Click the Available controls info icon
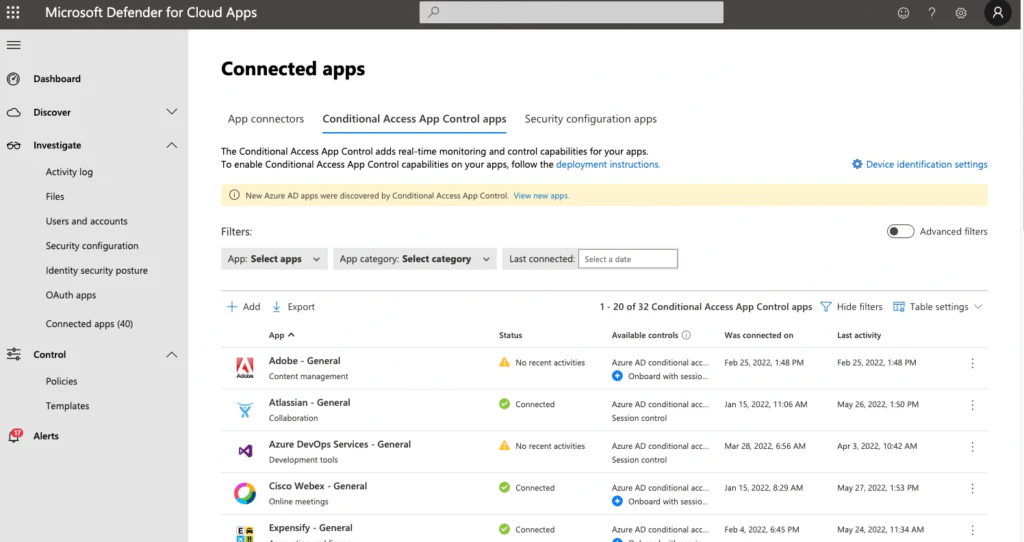Screen dimensions: 1024x542 point(686,335)
